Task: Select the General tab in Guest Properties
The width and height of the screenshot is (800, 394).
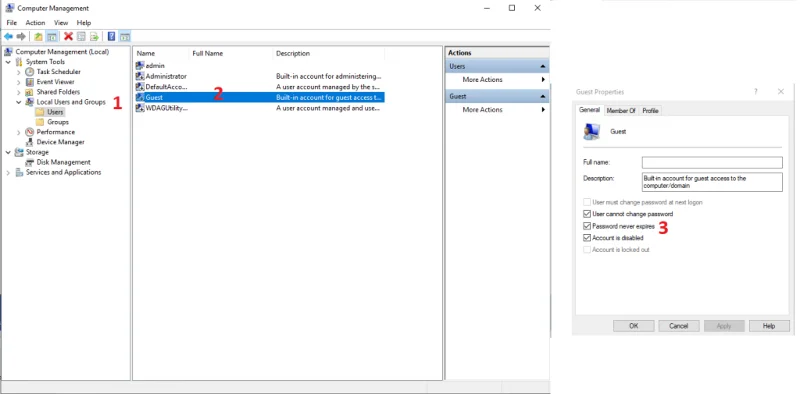Action: (x=590, y=110)
